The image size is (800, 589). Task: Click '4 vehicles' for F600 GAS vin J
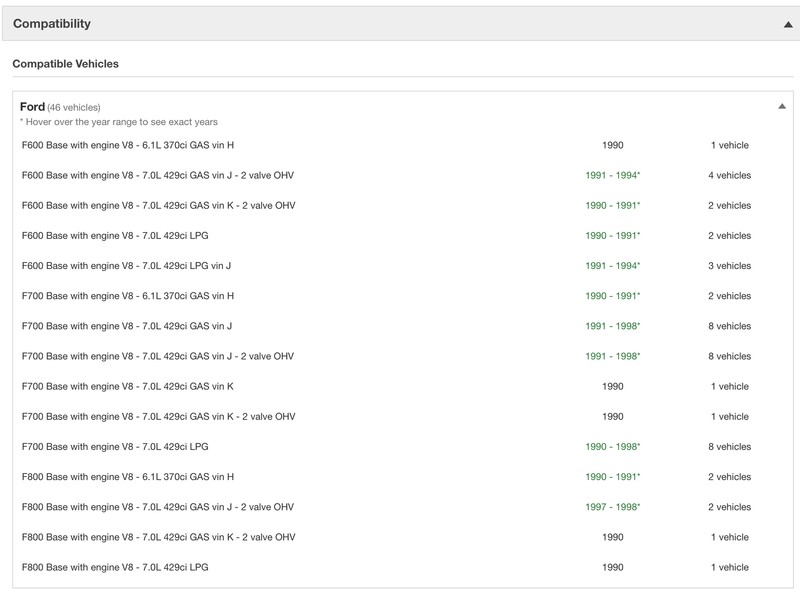[x=730, y=175]
